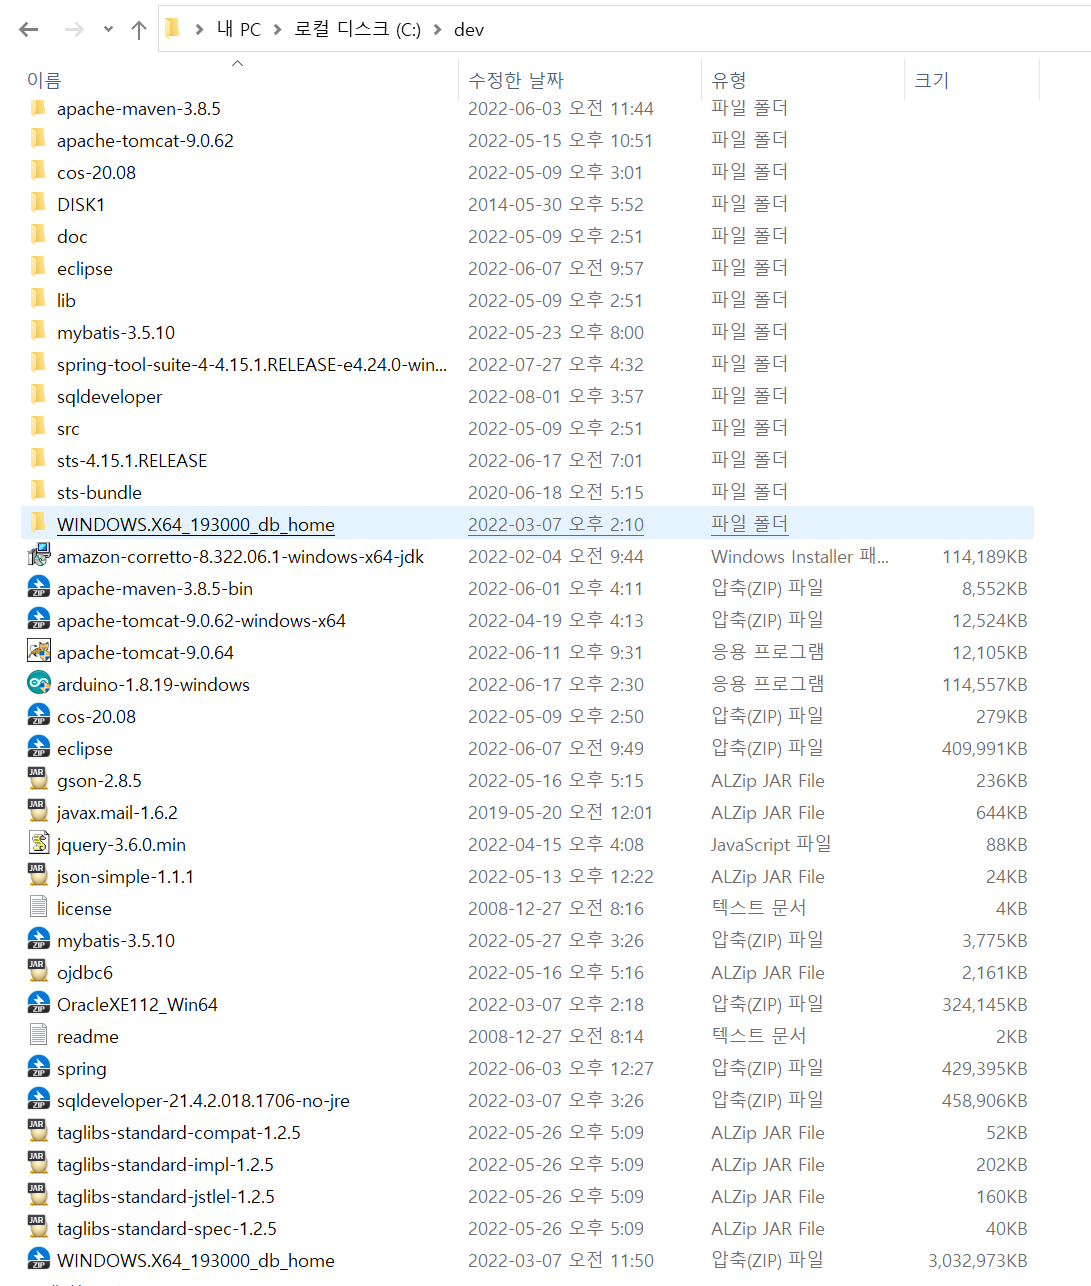The height and width of the screenshot is (1286, 1091).
Task: Click date 2014-05-30 오후 5:52
Action: [556, 205]
